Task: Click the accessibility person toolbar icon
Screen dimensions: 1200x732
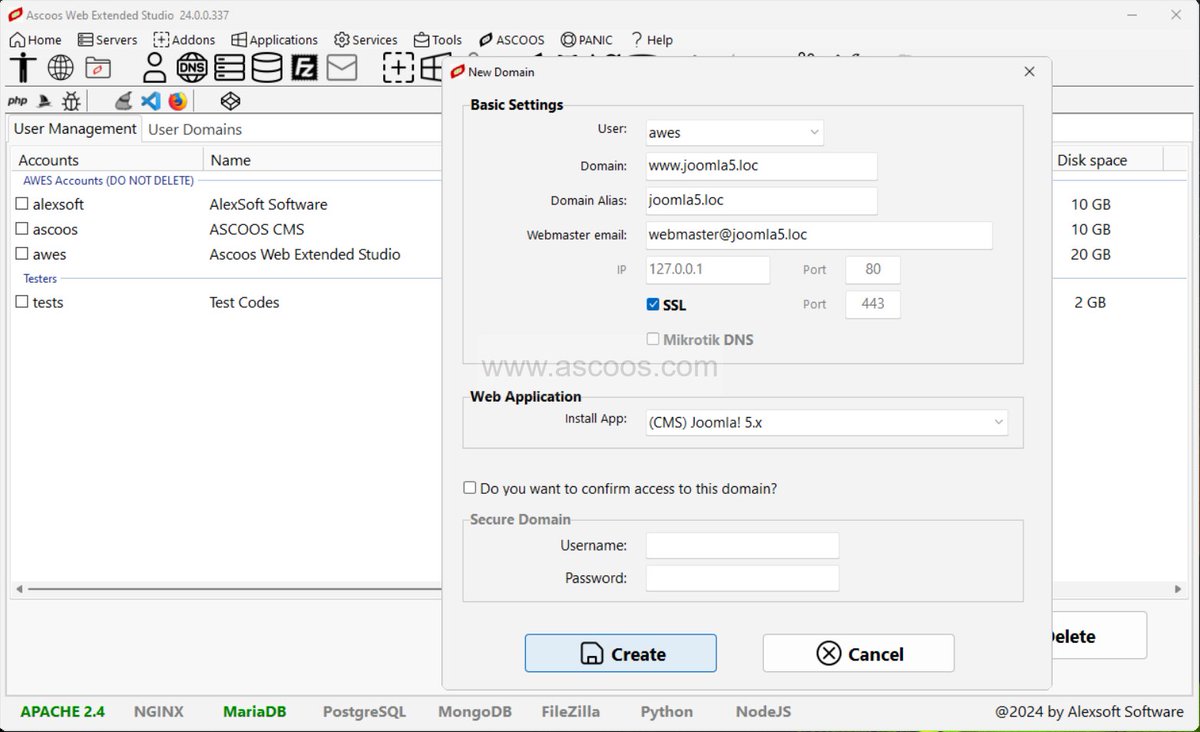Action: pyautogui.click(x=22, y=68)
